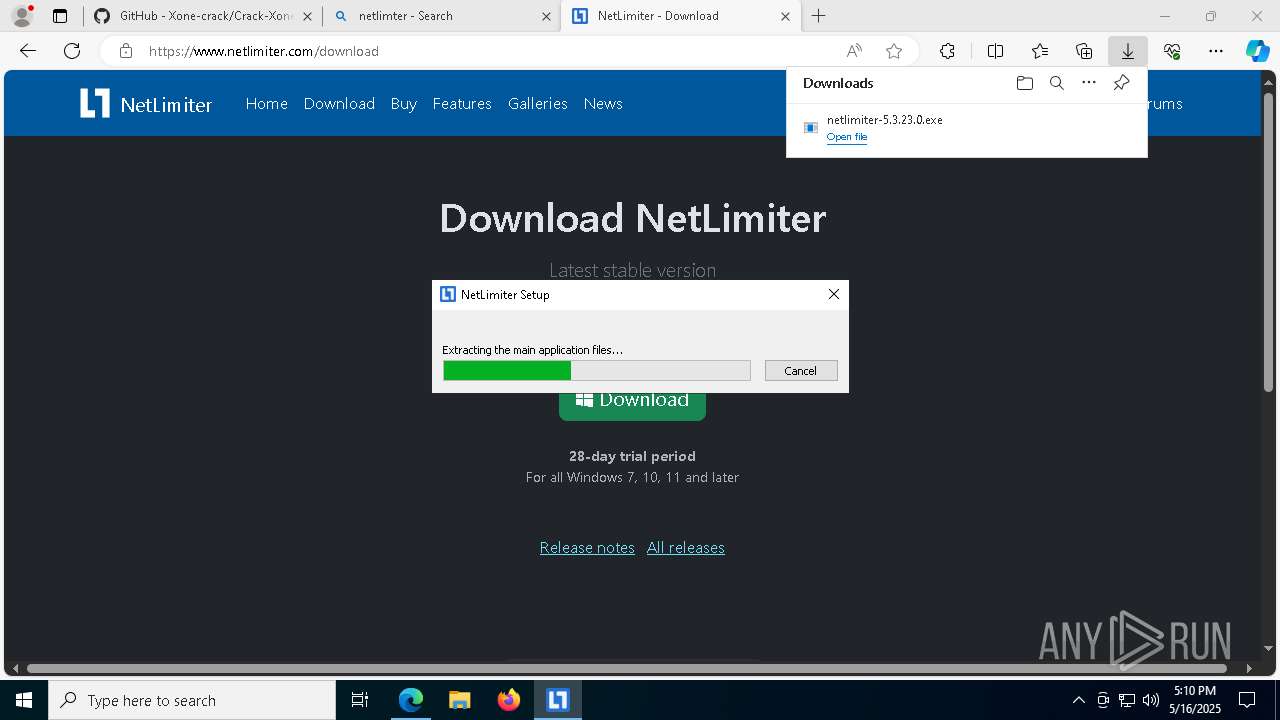Select NetLimiter Setup taskbar icon
1280x720 pixels.
coord(557,700)
